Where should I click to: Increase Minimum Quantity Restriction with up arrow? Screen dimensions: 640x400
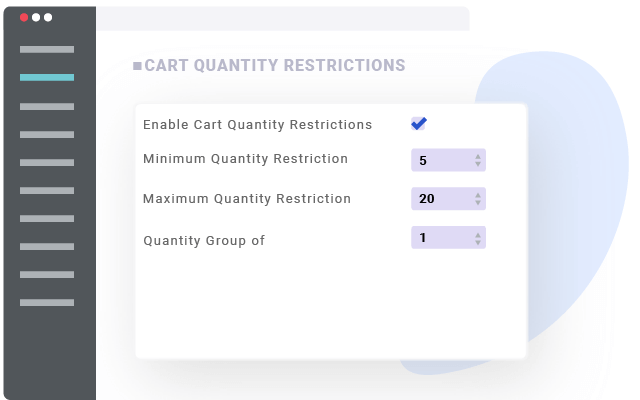tap(478, 156)
